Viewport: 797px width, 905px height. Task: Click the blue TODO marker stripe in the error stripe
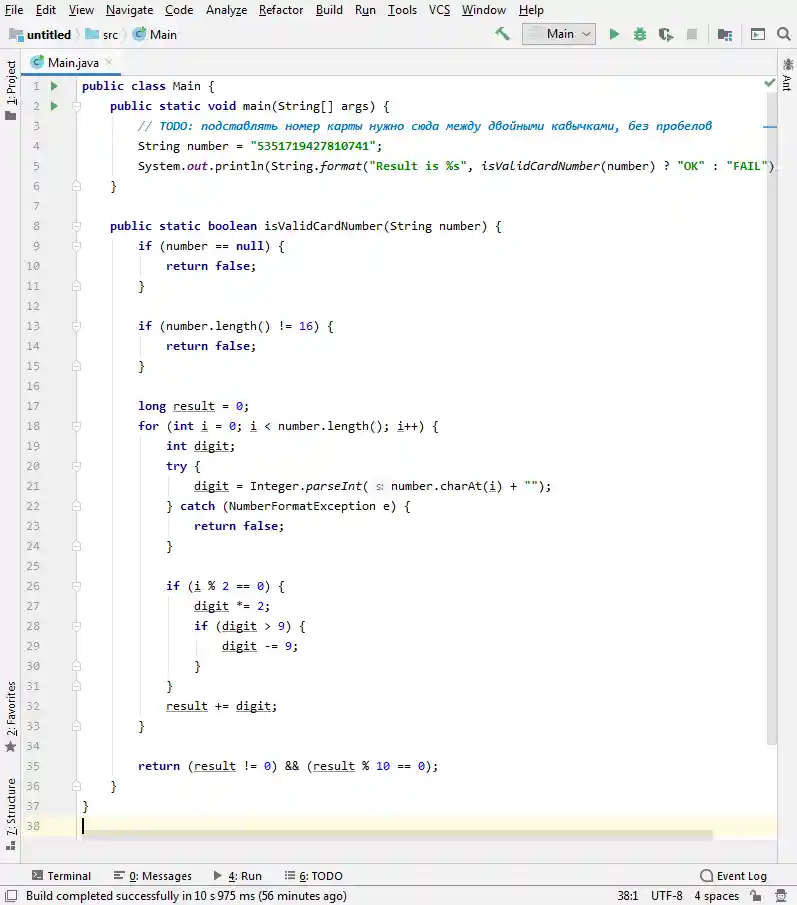tap(770, 126)
